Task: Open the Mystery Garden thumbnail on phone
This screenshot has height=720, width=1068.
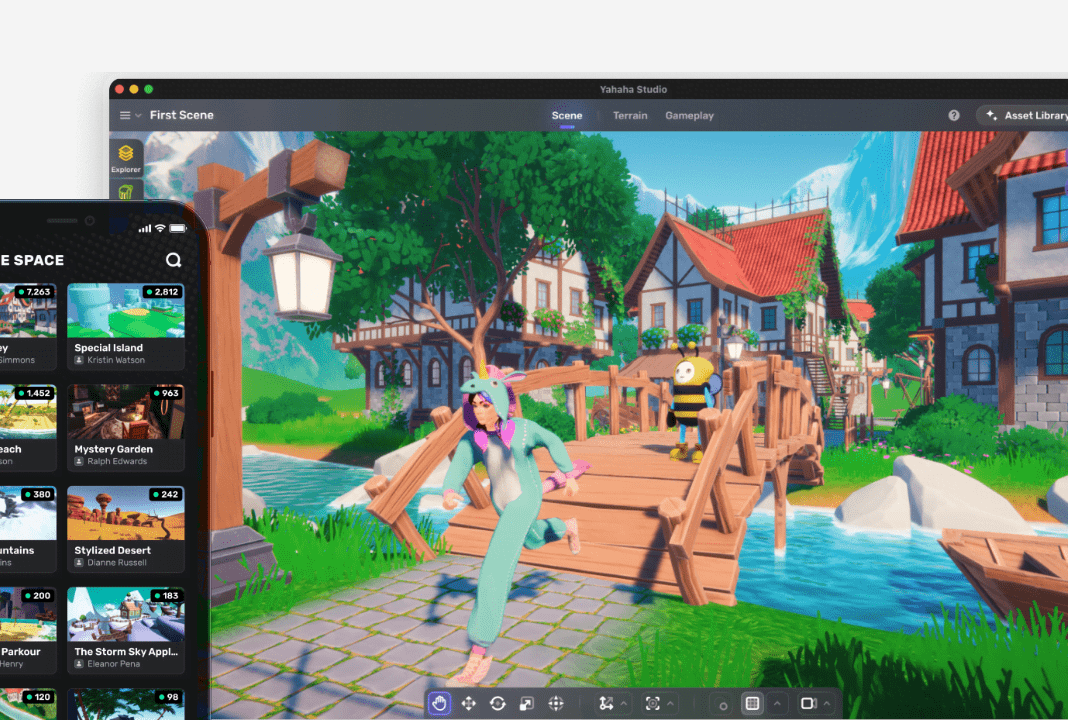Action: click(x=126, y=411)
